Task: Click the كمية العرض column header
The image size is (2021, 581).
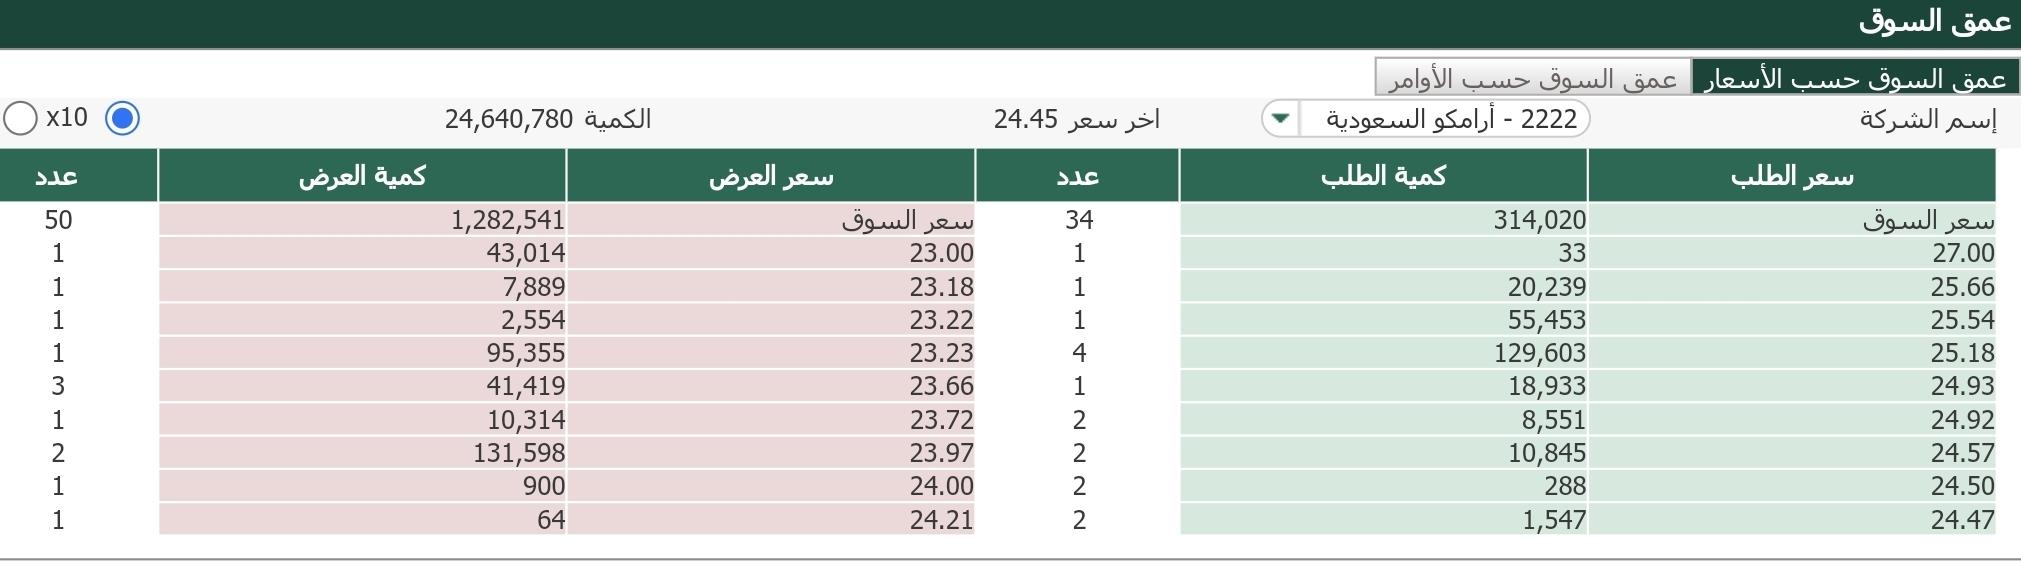Action: pos(362,176)
